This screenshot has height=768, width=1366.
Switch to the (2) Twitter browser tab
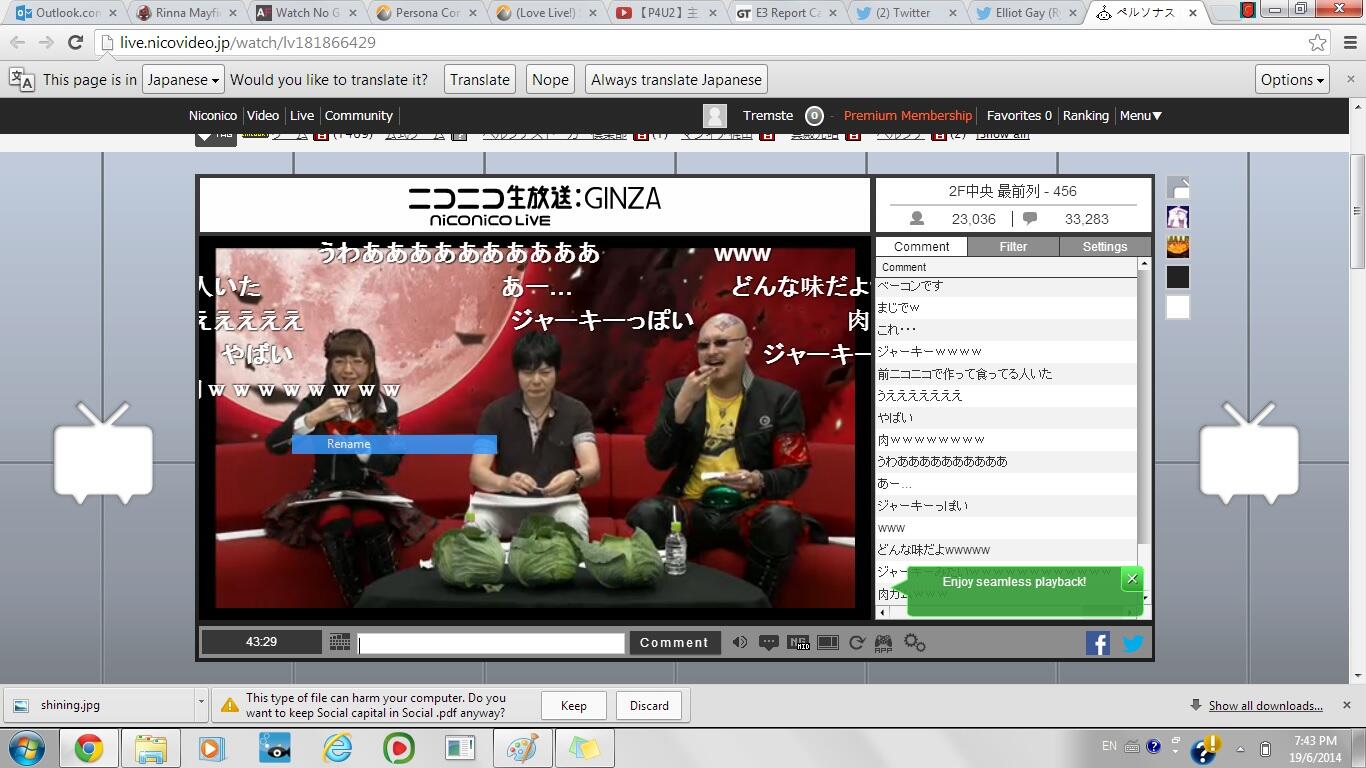pyautogui.click(x=908, y=13)
